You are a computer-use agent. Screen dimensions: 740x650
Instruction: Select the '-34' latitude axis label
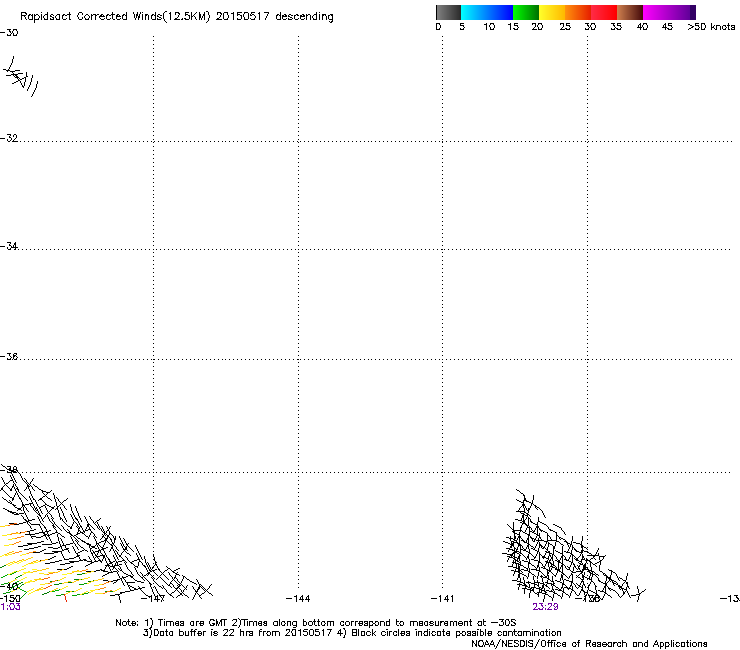pos(9,246)
